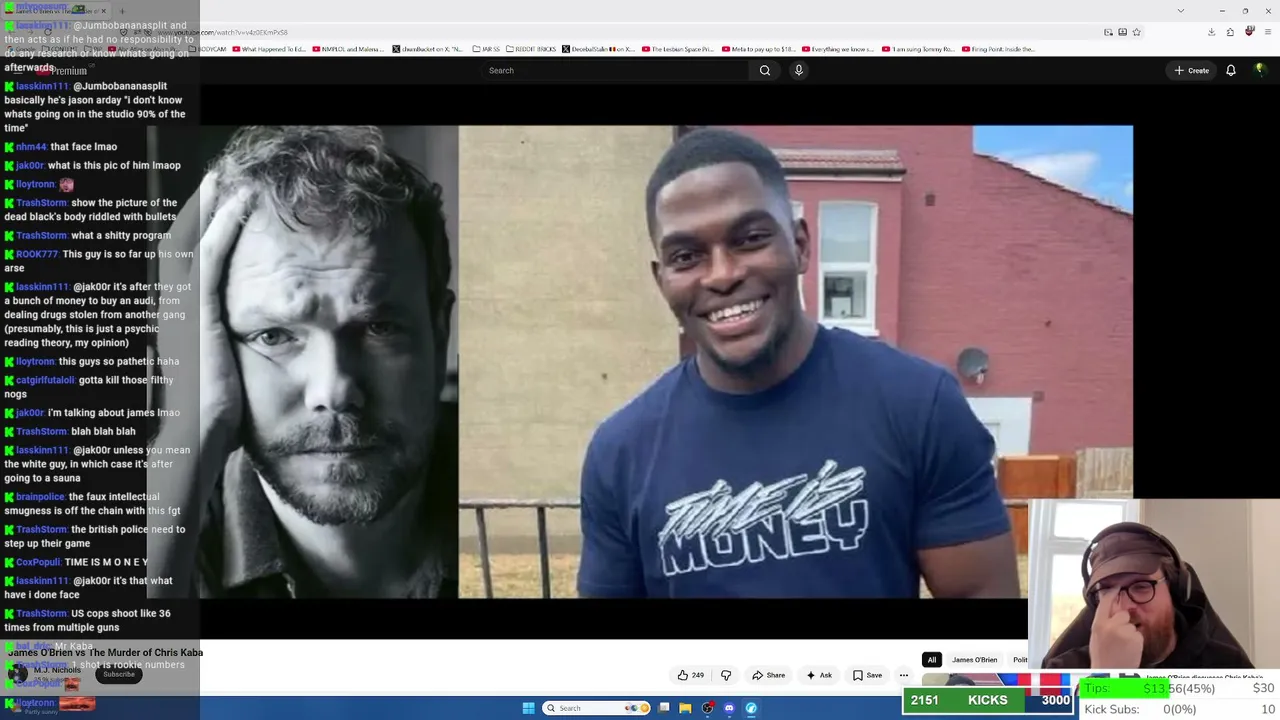Viewport: 1280px width, 720px height.
Task: Share the James O'Brien video
Action: pos(769,675)
